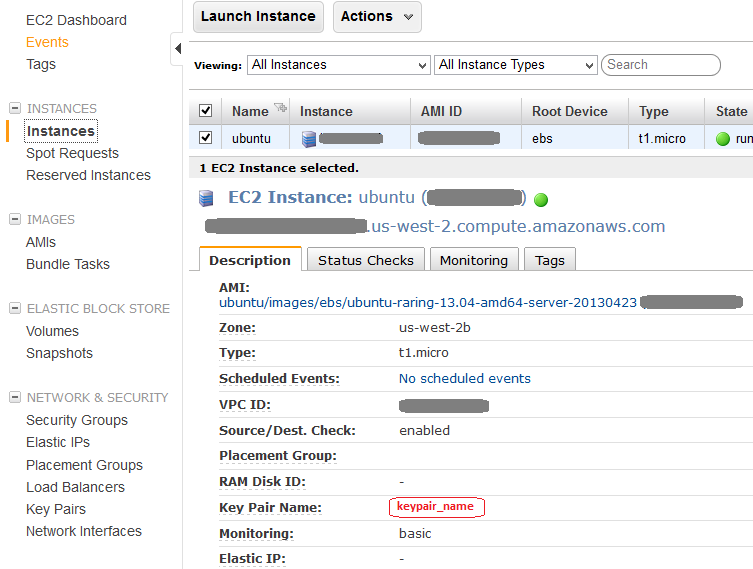This screenshot has width=753, height=569.
Task: Click the EC2 Instance icon in the details header
Action: coord(207,198)
